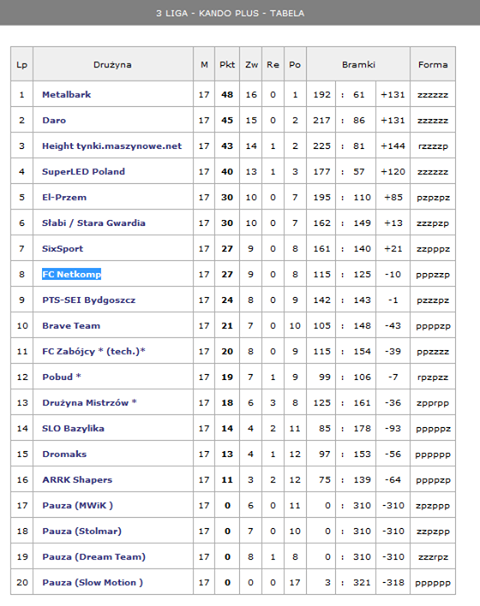
Task: Open the Daro team page
Action: click(54, 120)
